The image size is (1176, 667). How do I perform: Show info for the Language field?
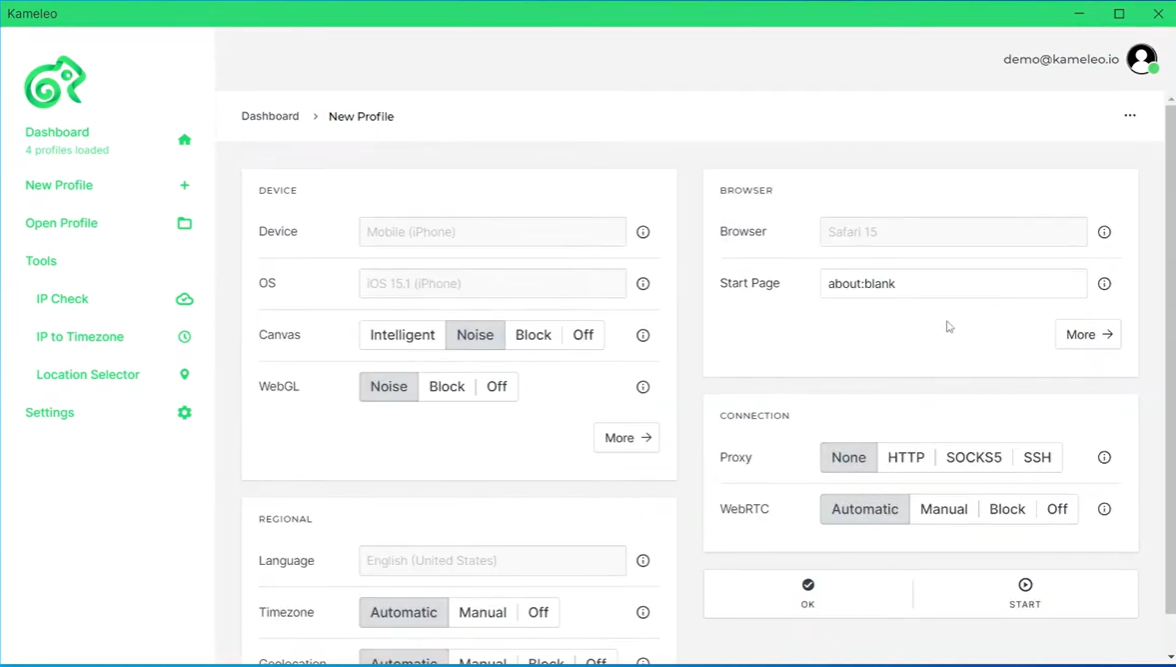[x=643, y=560]
